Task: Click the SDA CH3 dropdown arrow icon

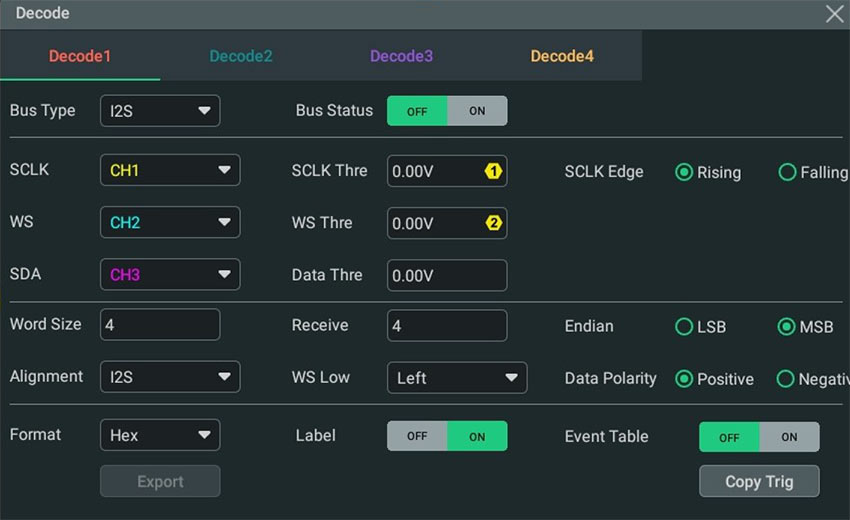Action: pos(224,274)
